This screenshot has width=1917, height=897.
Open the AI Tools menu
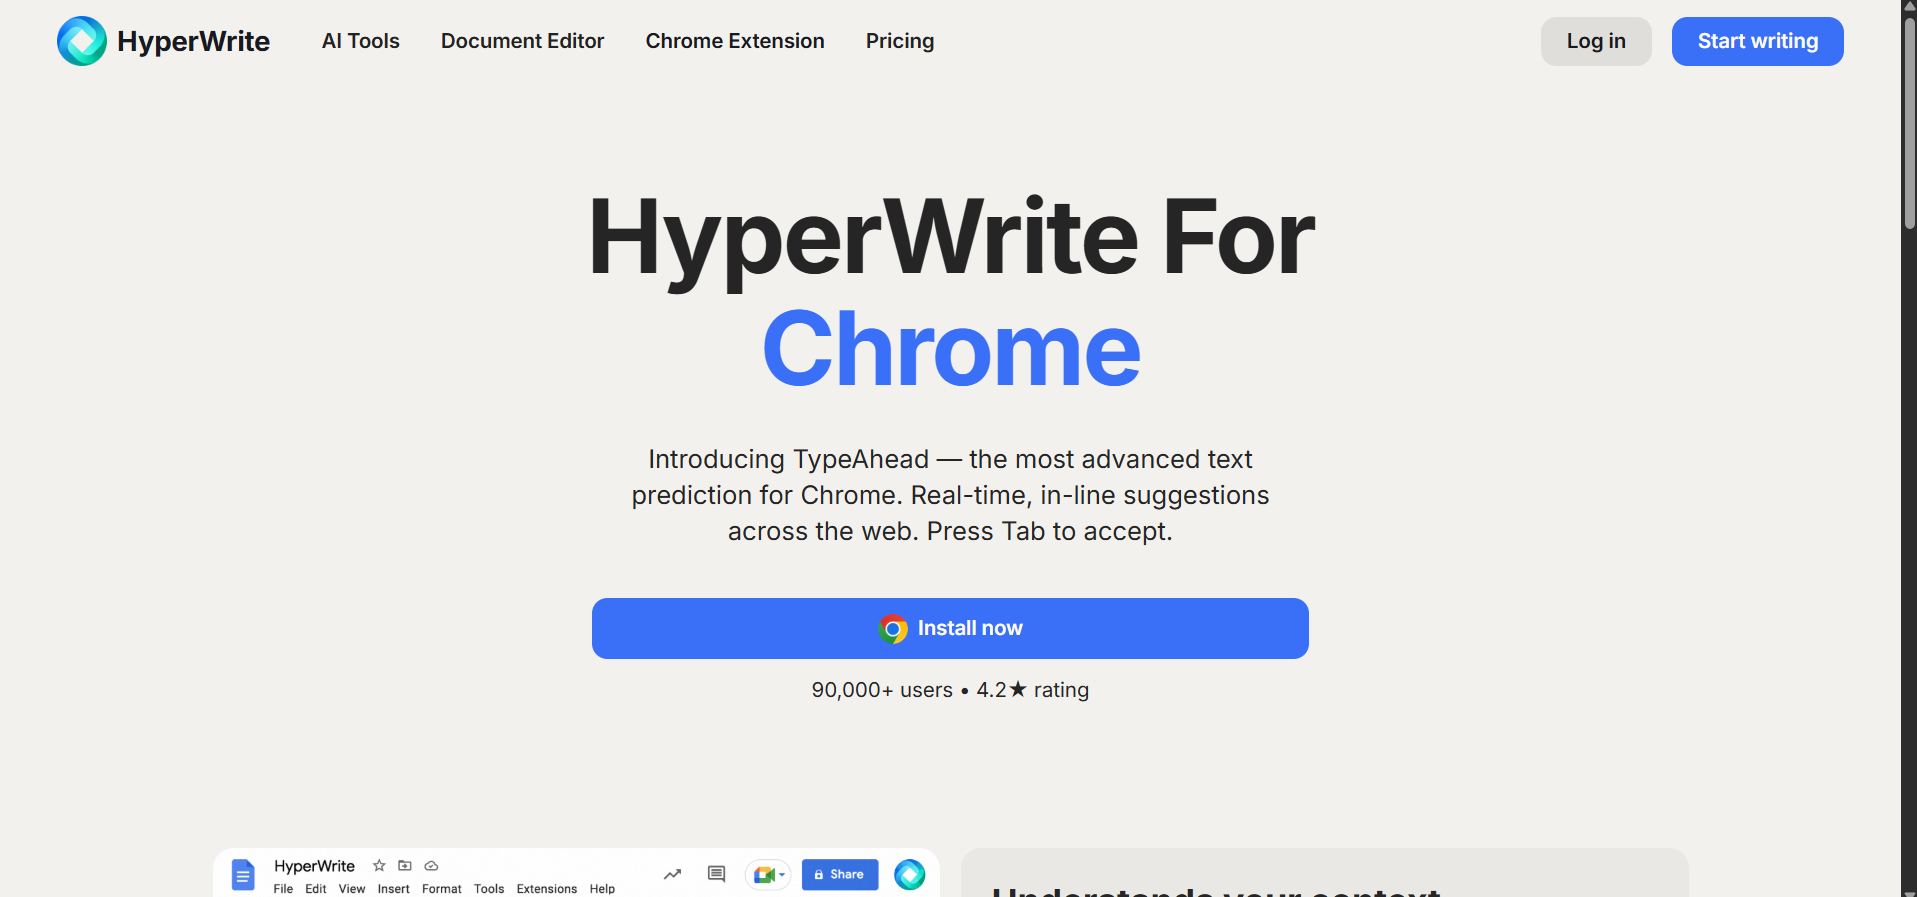click(361, 41)
